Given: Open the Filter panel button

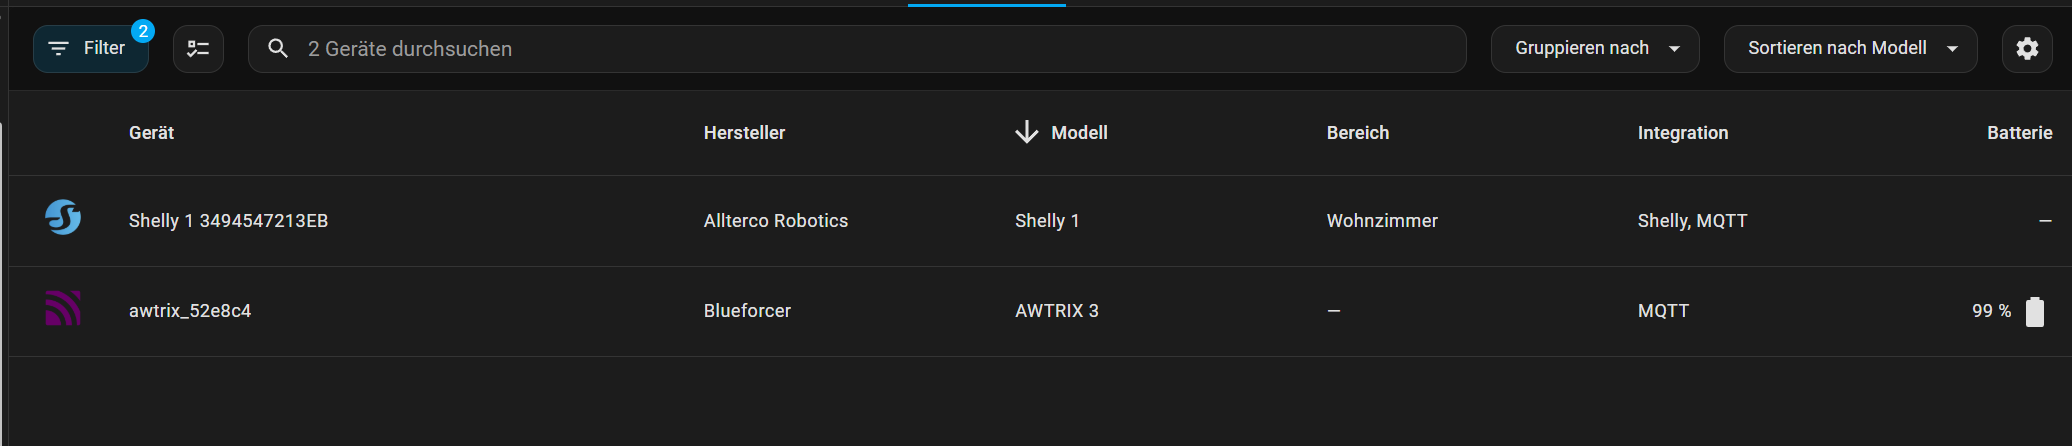Looking at the screenshot, I should tap(90, 49).
